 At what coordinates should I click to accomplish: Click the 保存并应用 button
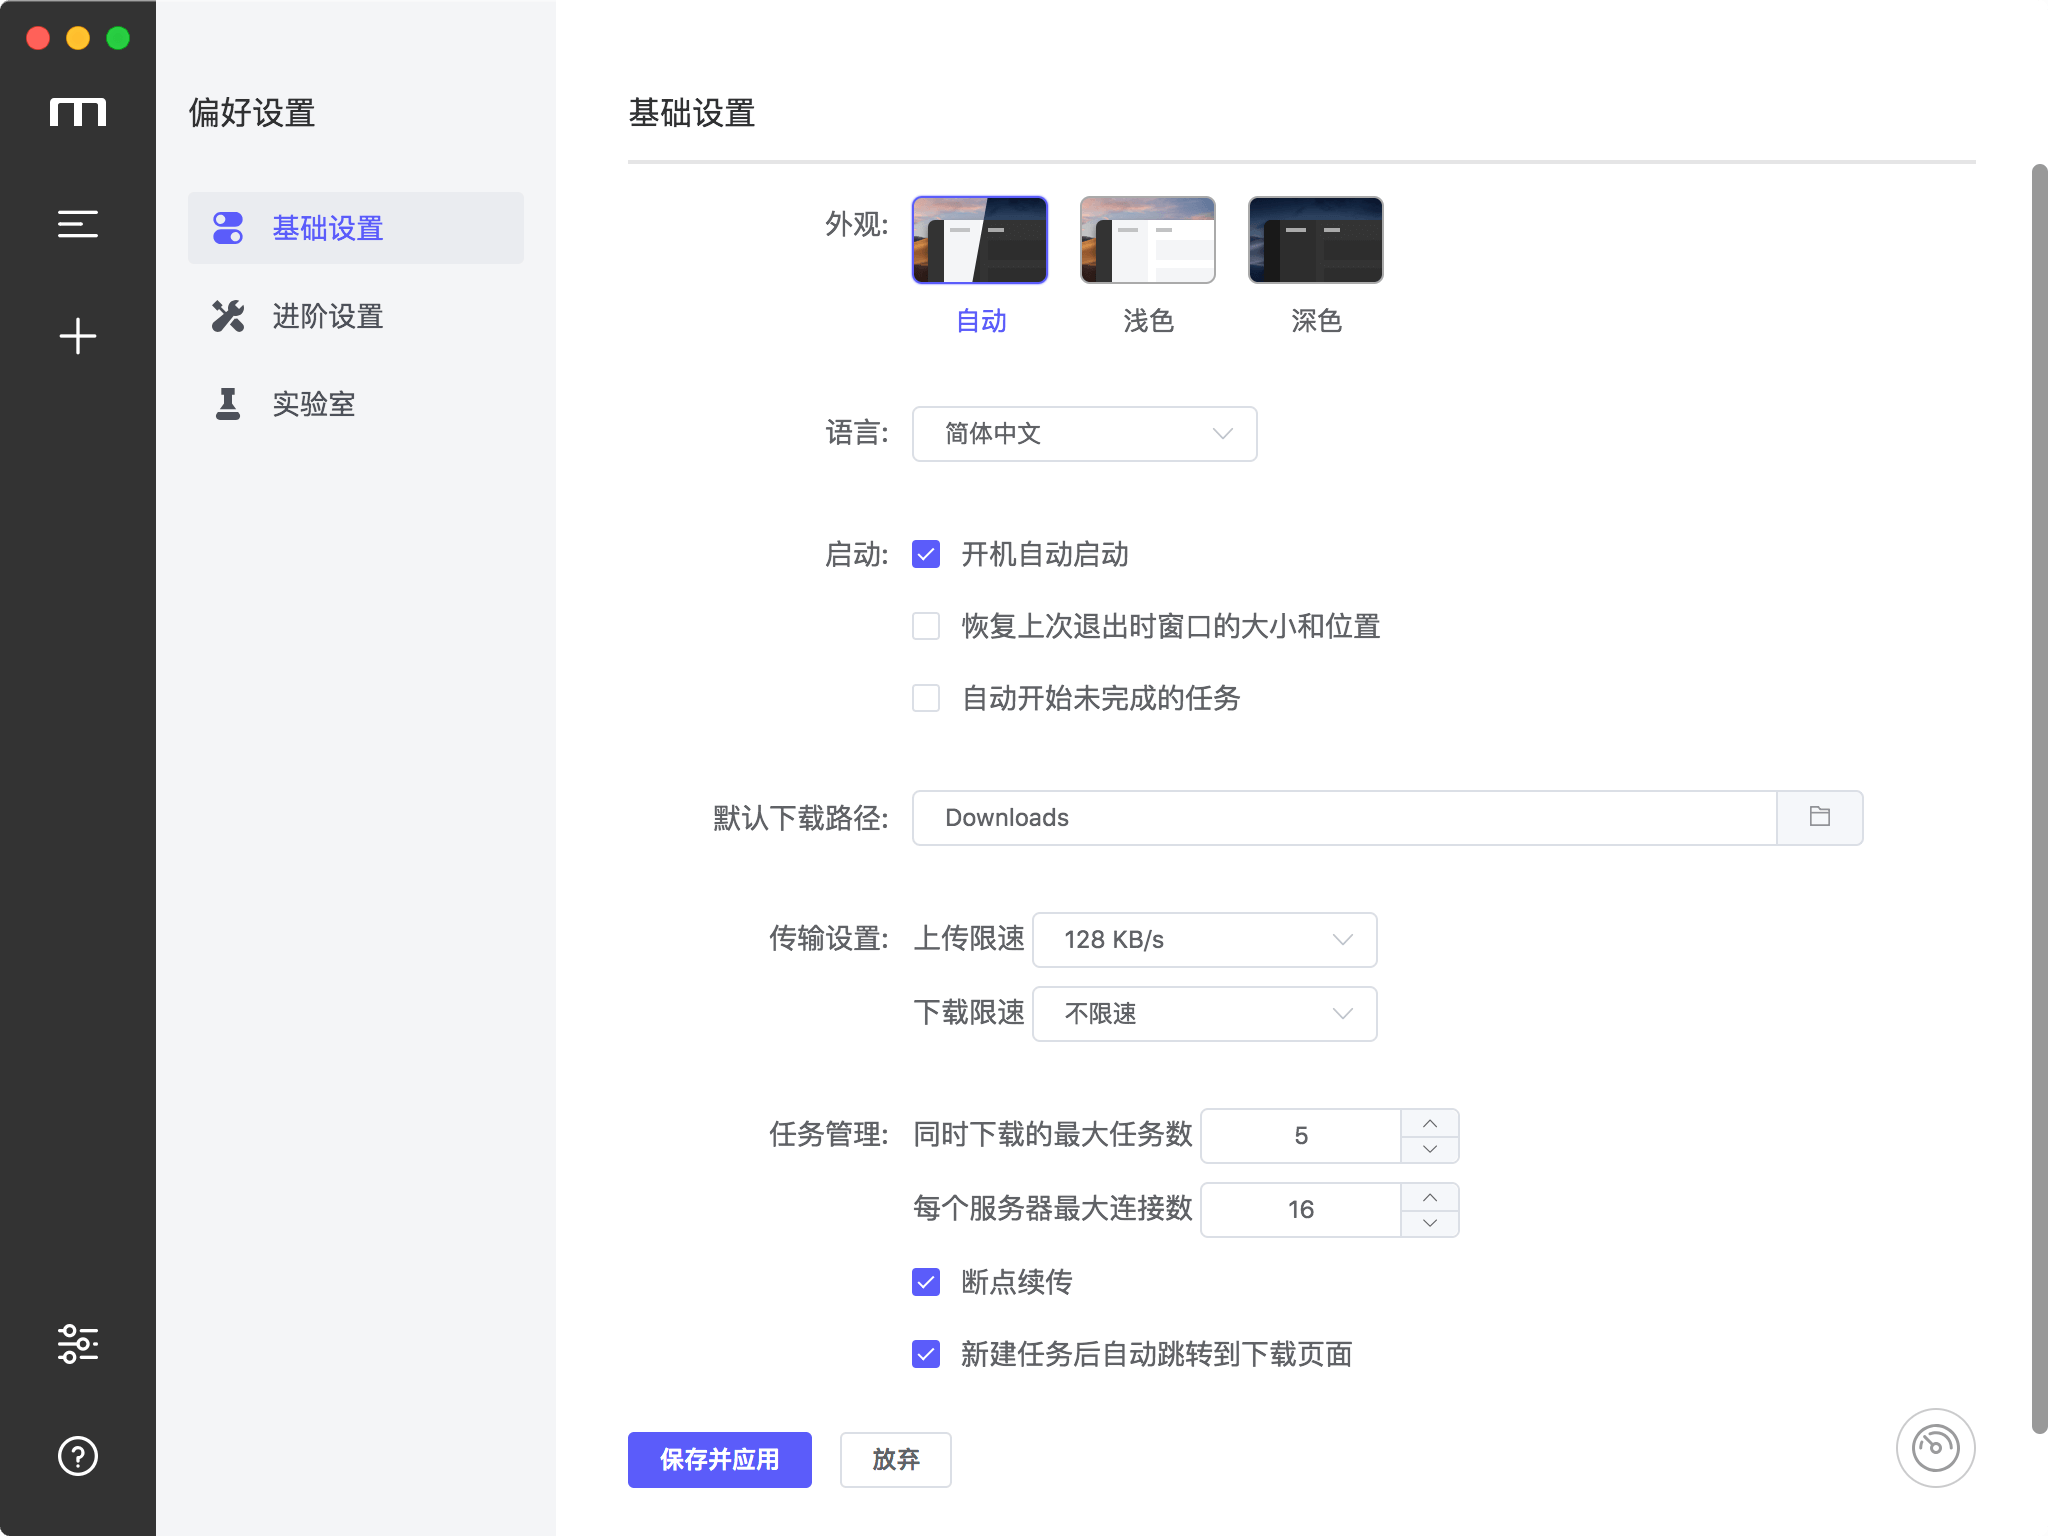pyautogui.click(x=721, y=1460)
